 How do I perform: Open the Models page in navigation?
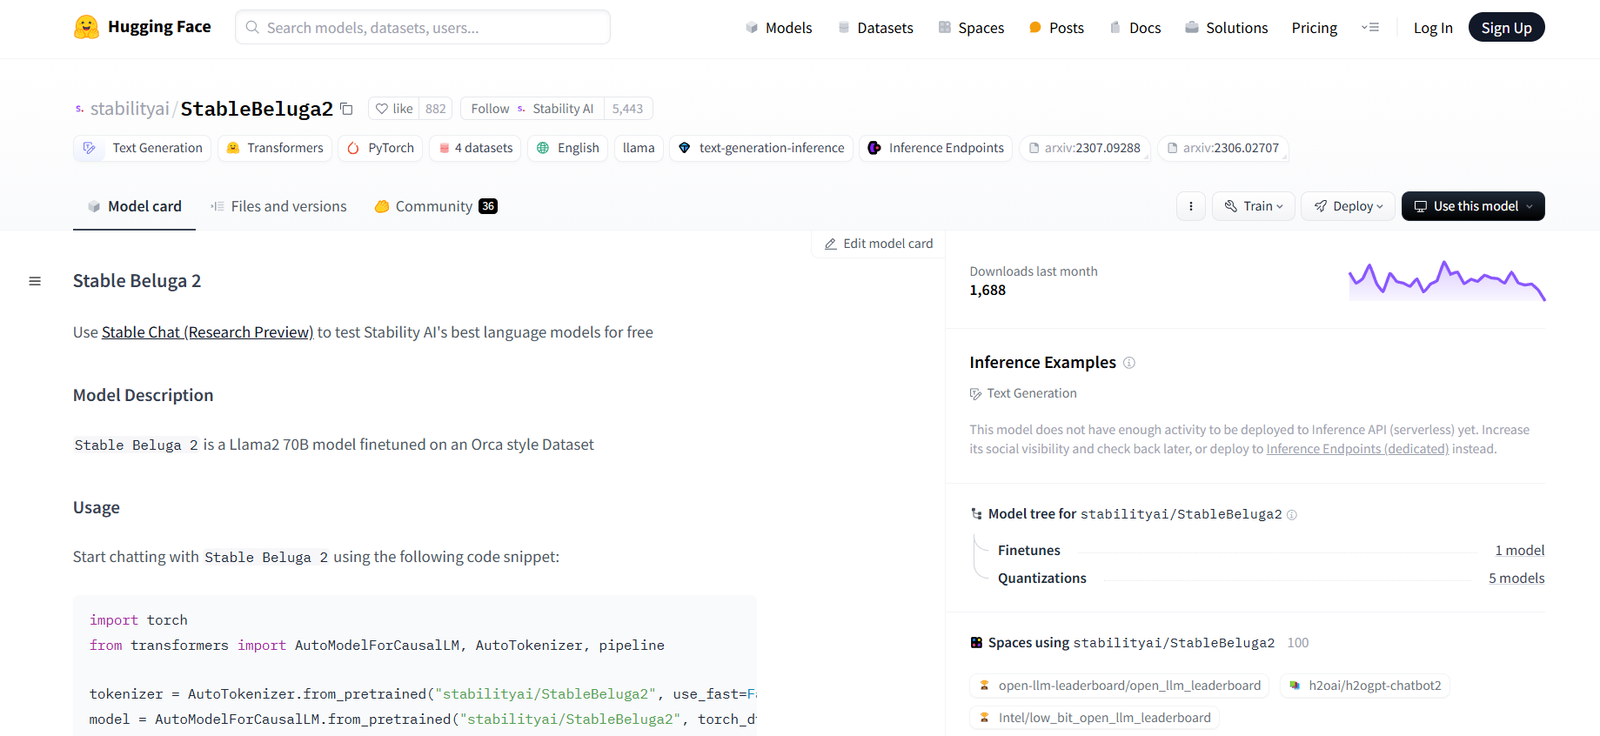778,28
